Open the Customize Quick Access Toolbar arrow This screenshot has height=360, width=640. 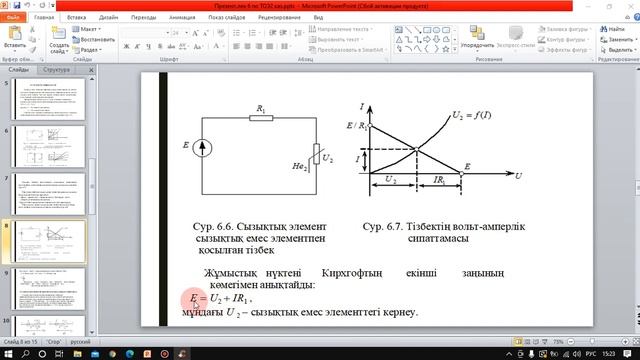coord(52,6)
